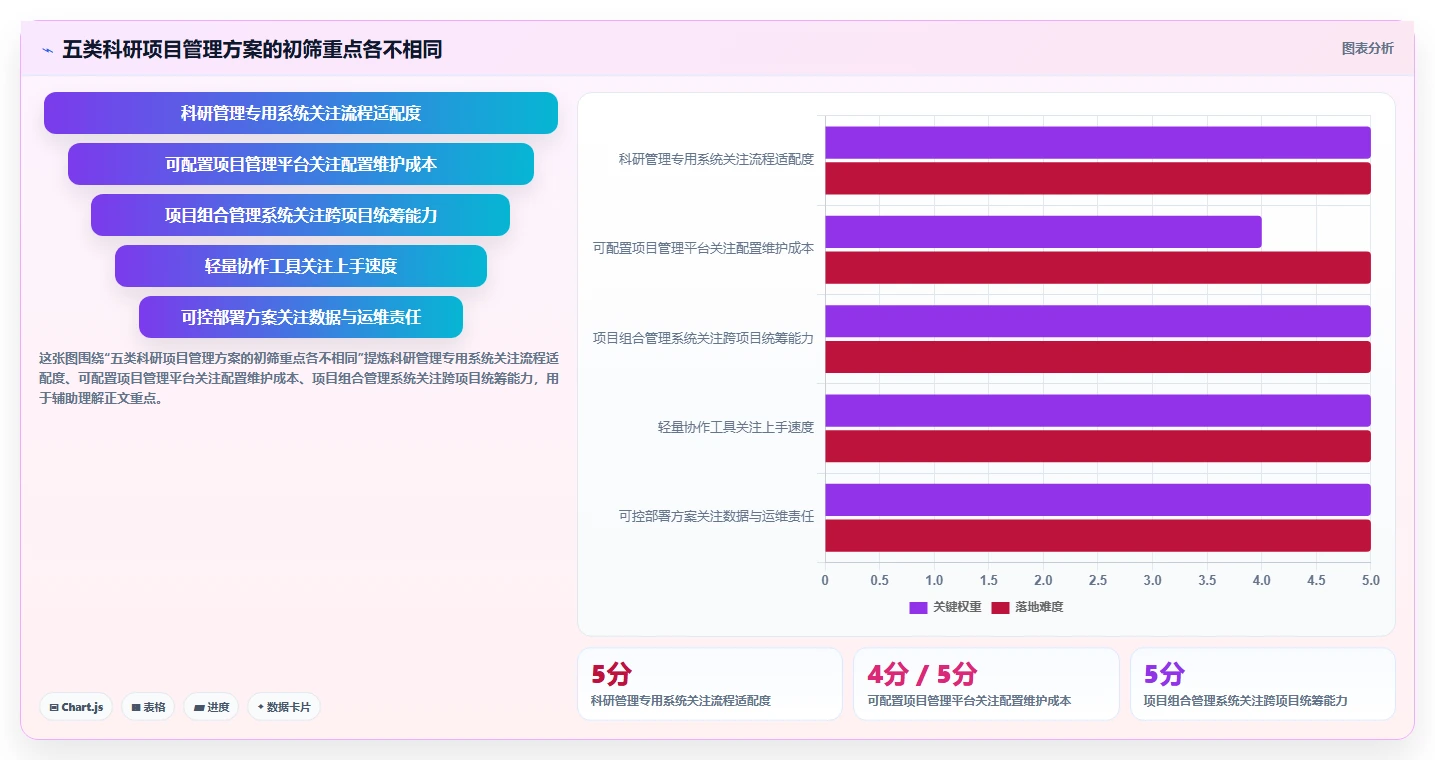Screen dimensions: 1435x760
Task: Open the 5分 项目组合管理系统 data card
Action: point(1262,684)
